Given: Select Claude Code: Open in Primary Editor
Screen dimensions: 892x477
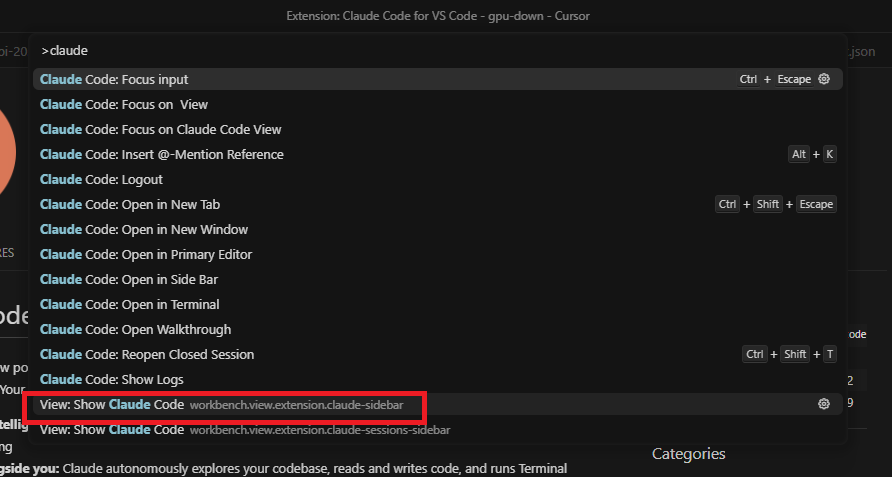Looking at the screenshot, I should tap(437, 254).
